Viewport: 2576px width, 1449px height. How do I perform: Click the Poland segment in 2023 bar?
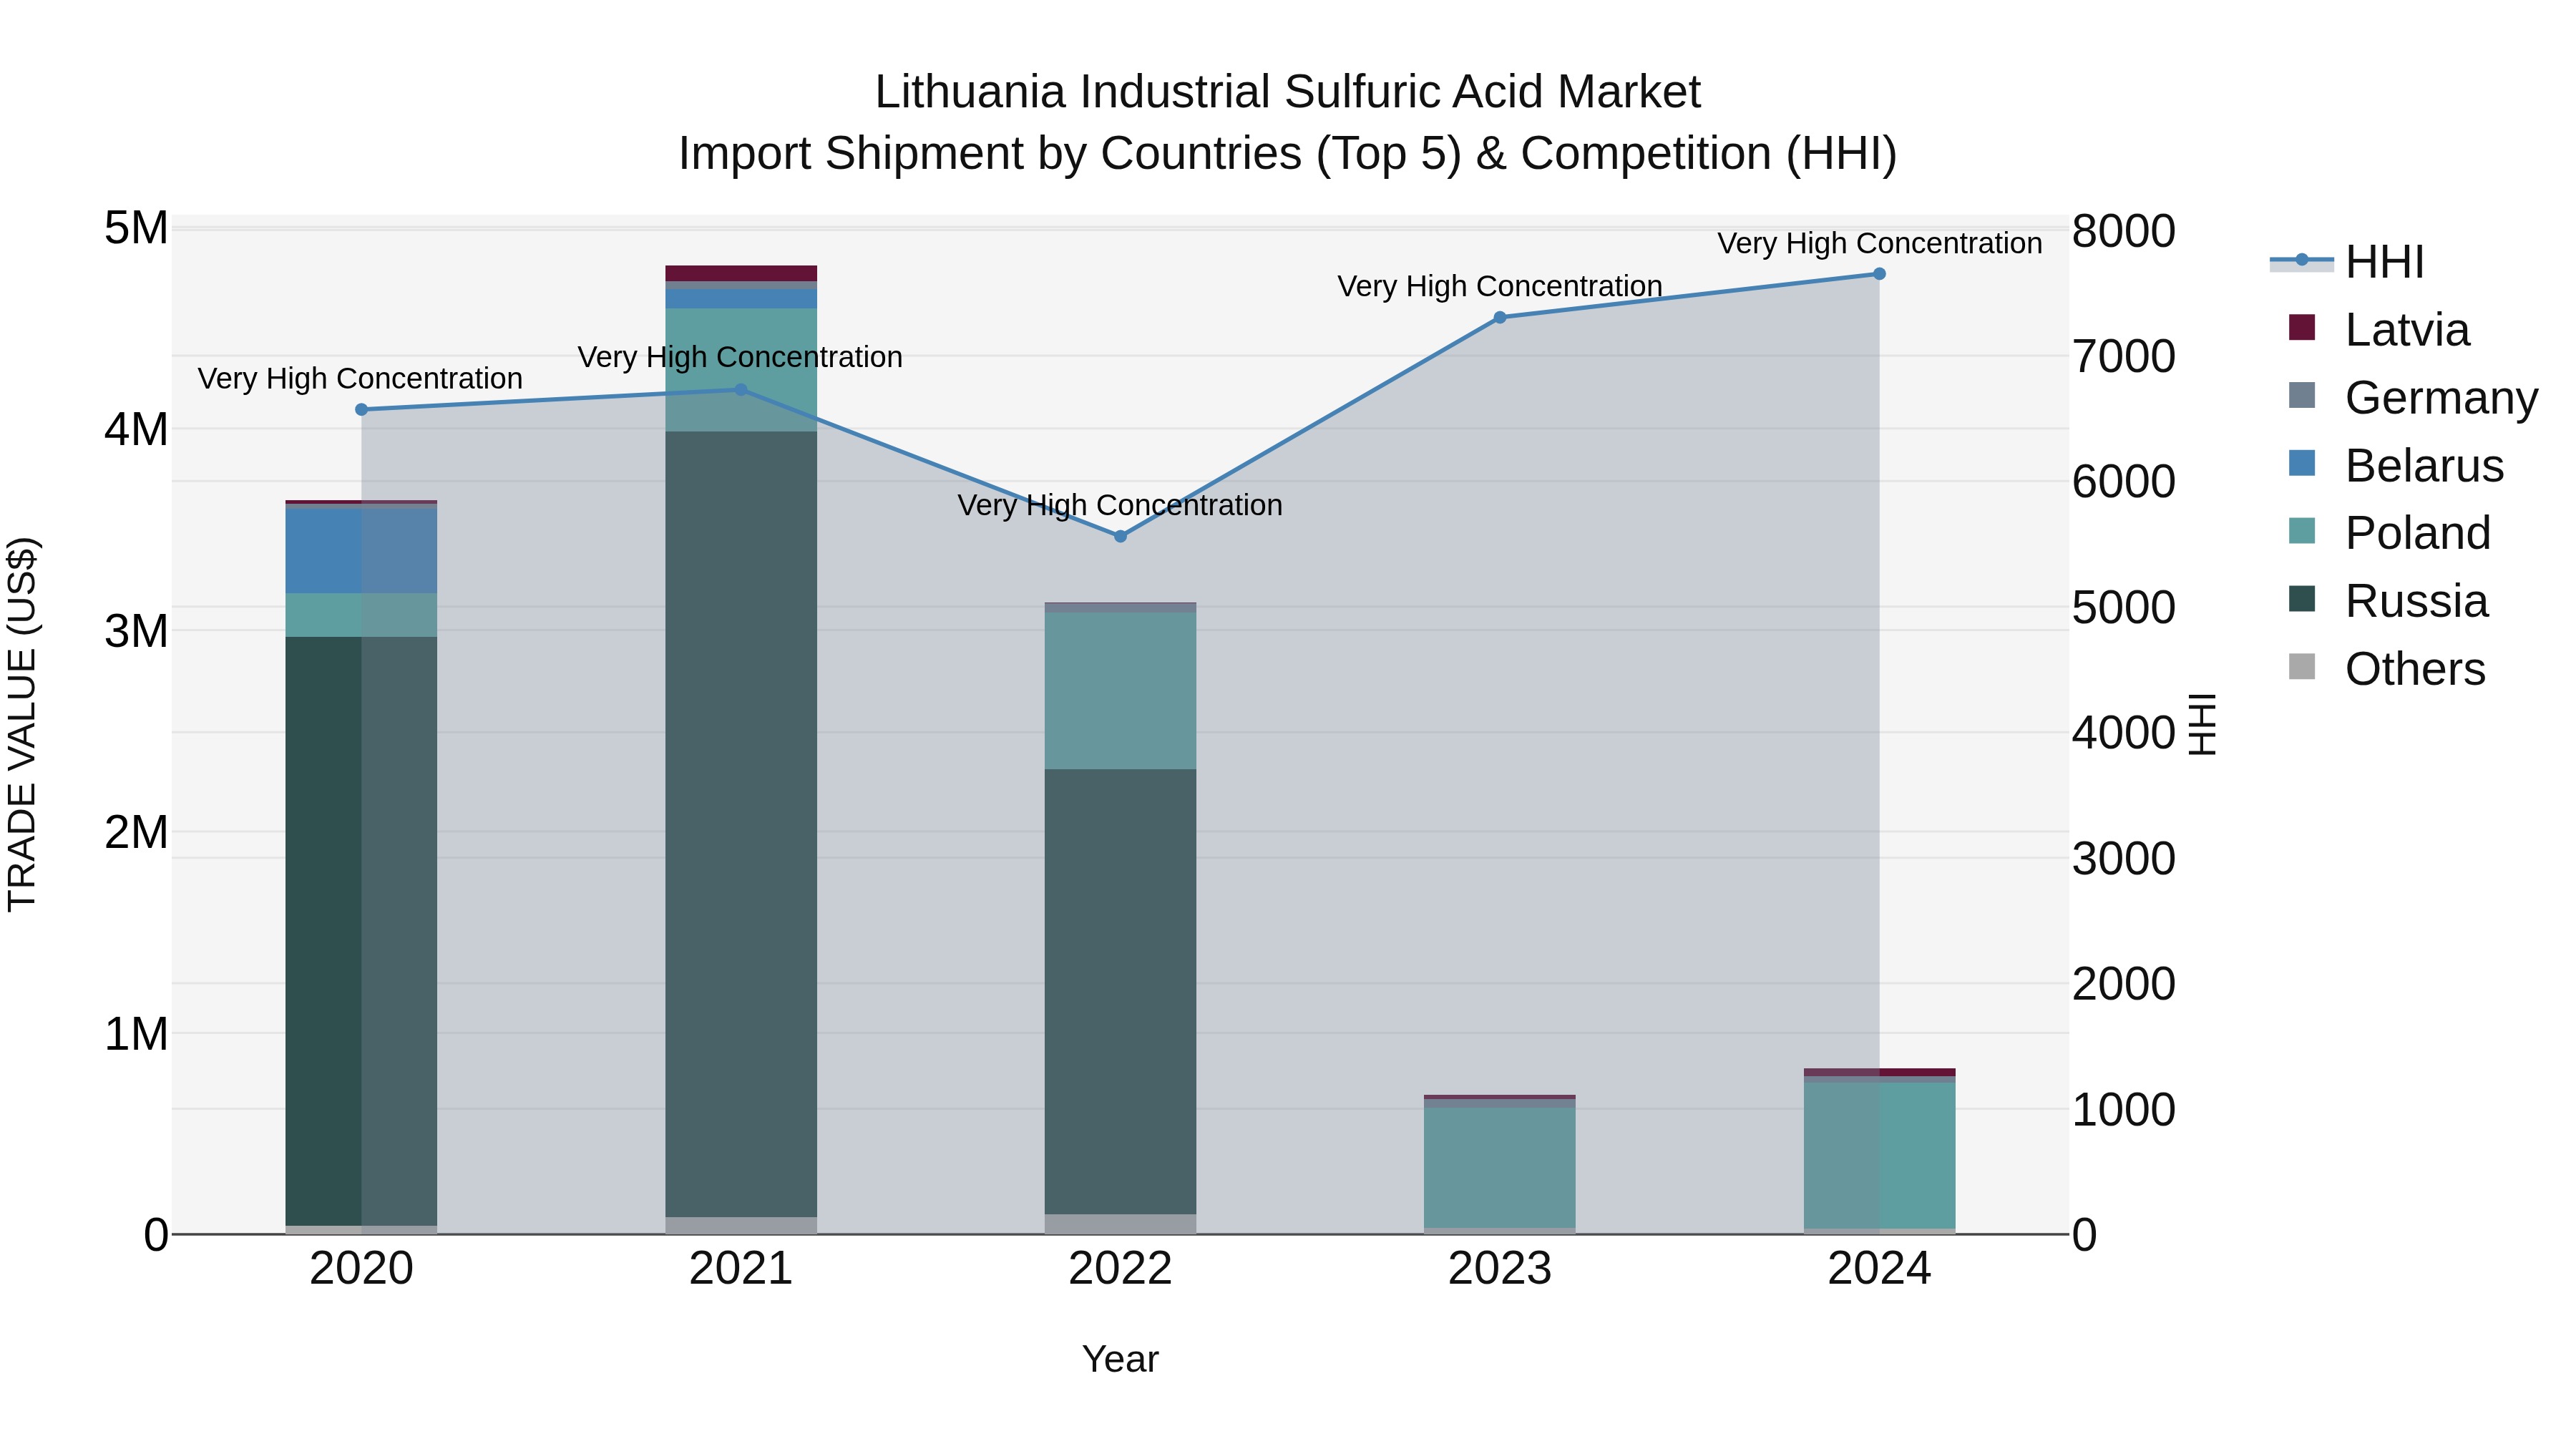1500,1168
